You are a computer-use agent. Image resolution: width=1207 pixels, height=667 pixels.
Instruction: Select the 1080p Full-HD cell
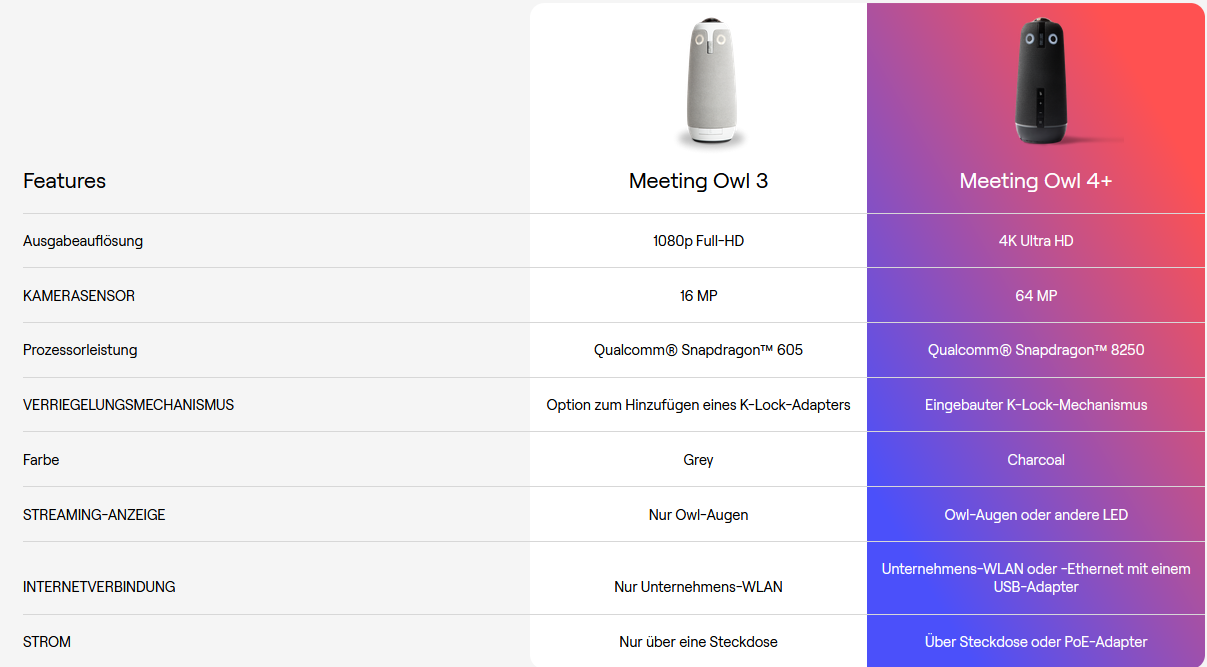click(x=698, y=241)
